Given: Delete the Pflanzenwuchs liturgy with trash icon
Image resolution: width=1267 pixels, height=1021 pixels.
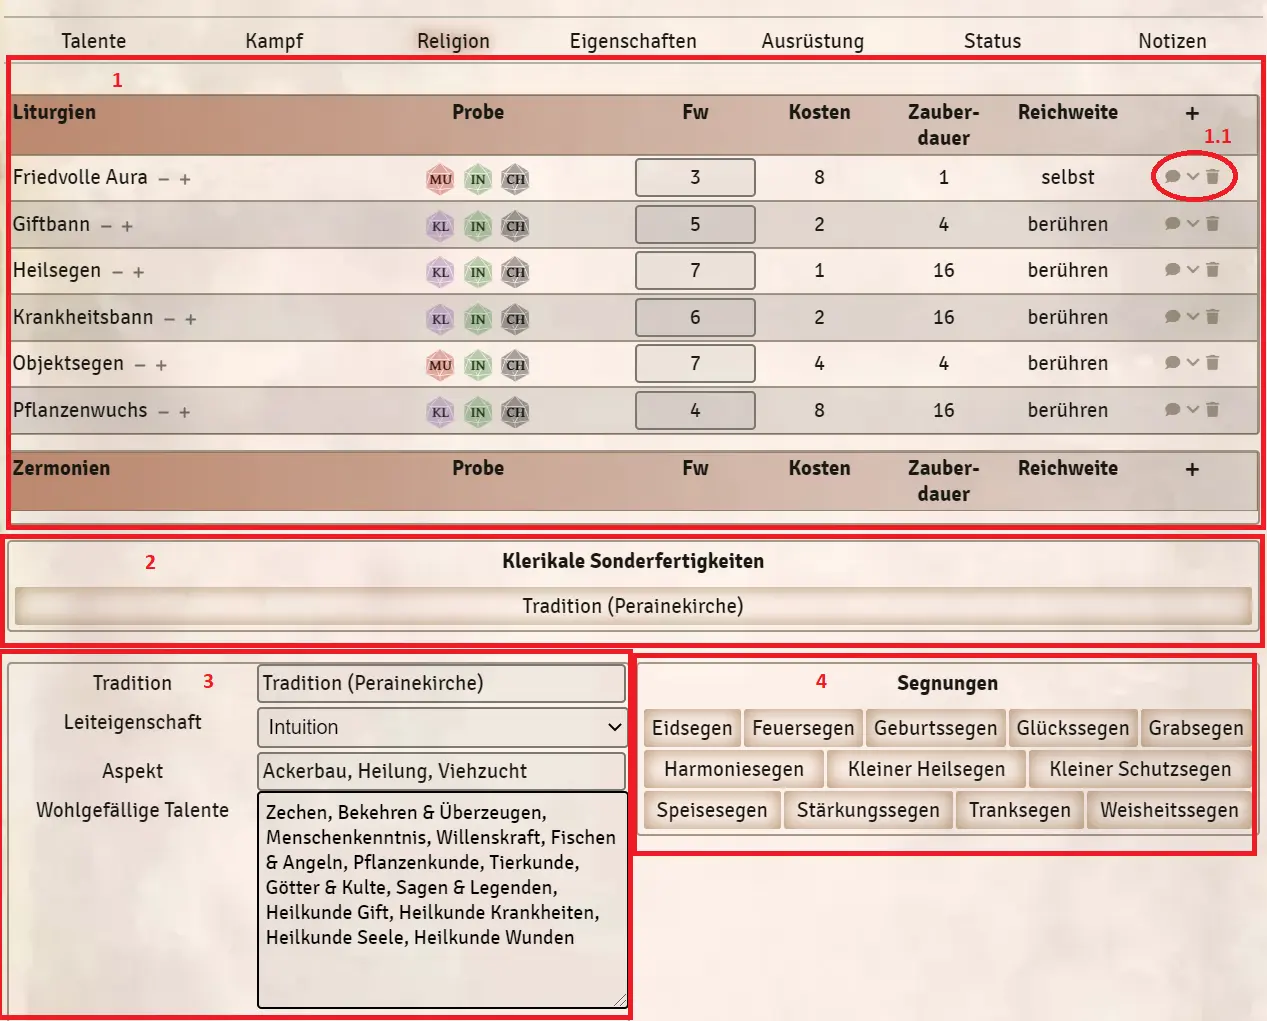Looking at the screenshot, I should pyautogui.click(x=1213, y=410).
